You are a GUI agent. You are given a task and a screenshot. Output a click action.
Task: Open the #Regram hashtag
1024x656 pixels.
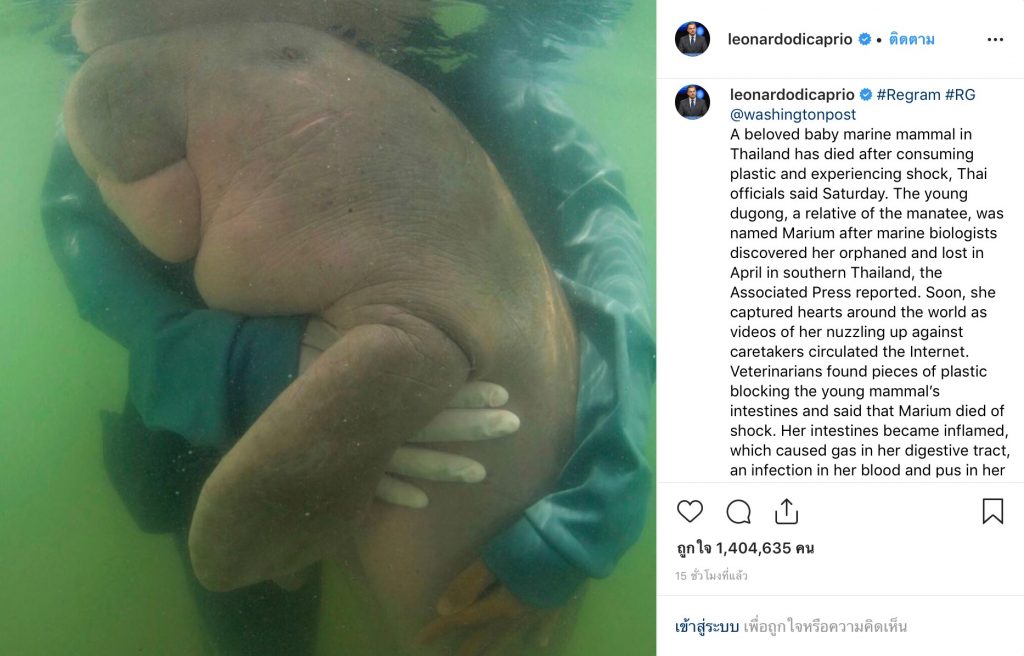908,95
